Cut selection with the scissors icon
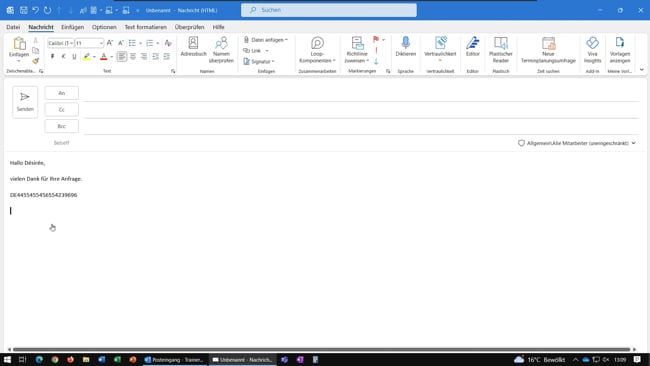The image size is (650, 366). [x=36, y=40]
